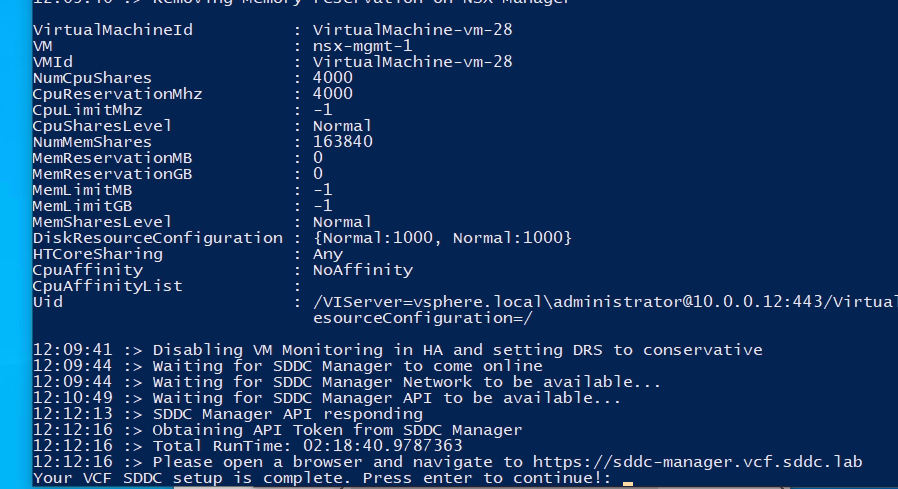The width and height of the screenshot is (898, 489).
Task: Click the https://sddc-manager.vcf.sddc.lab URL
Action: click(x=697, y=462)
